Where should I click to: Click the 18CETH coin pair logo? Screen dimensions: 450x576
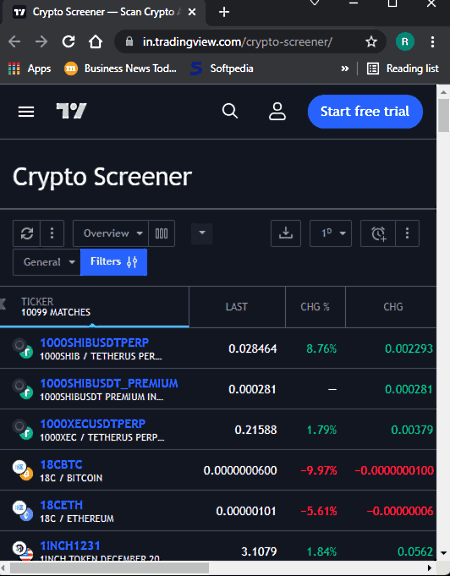23,511
